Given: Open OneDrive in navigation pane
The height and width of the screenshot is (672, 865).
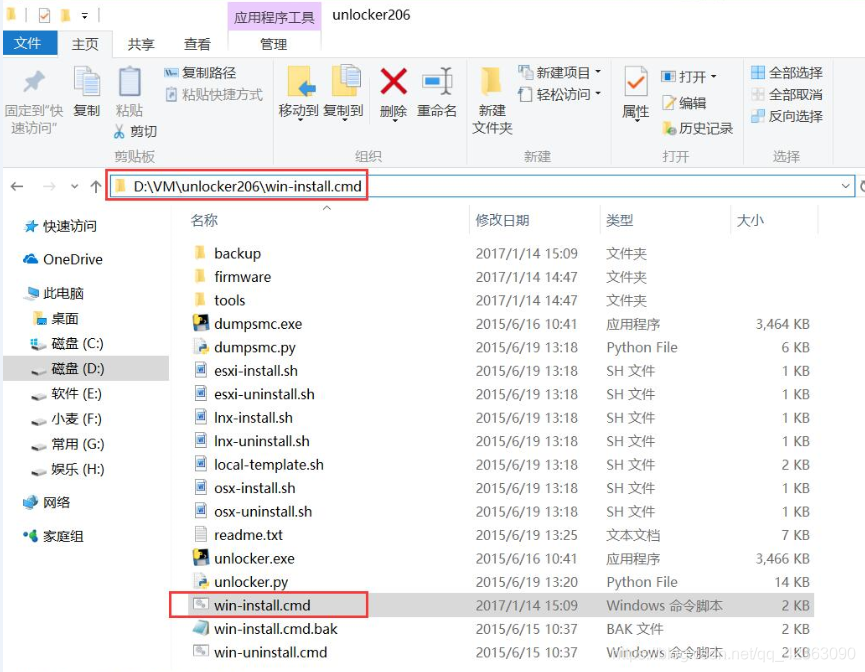Looking at the screenshot, I should pyautogui.click(x=62, y=259).
